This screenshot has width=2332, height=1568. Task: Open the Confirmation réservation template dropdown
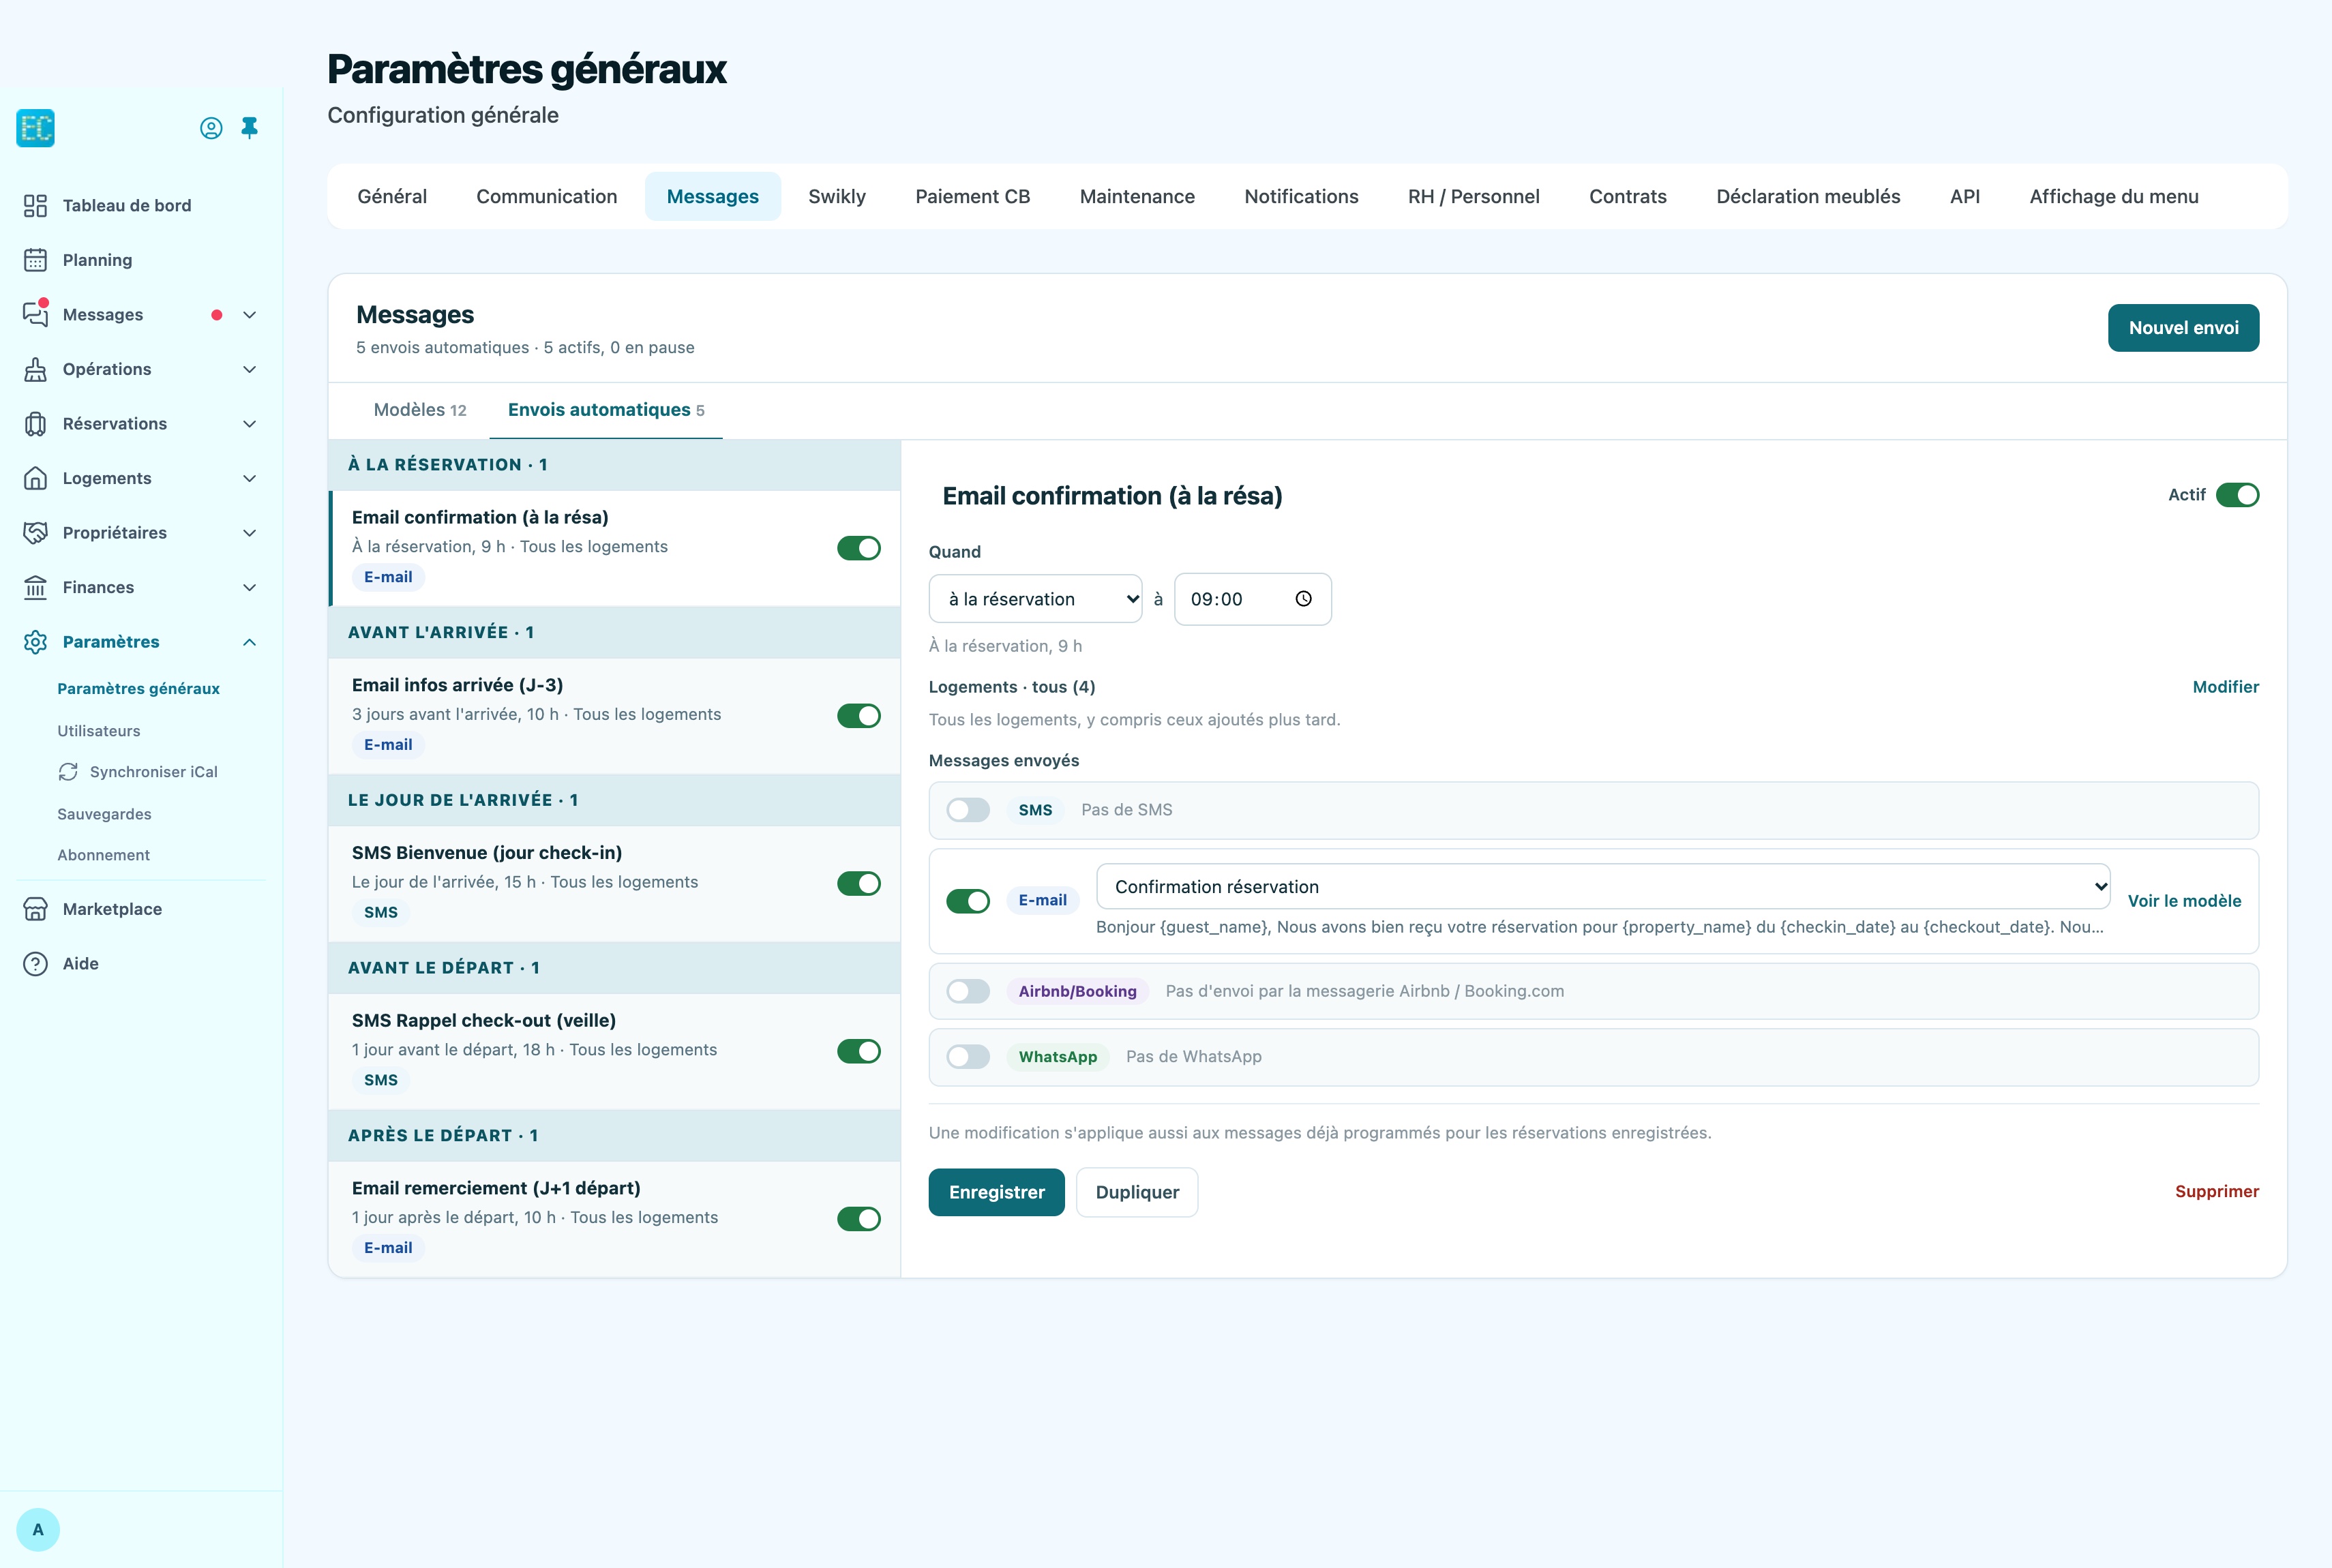1603,887
